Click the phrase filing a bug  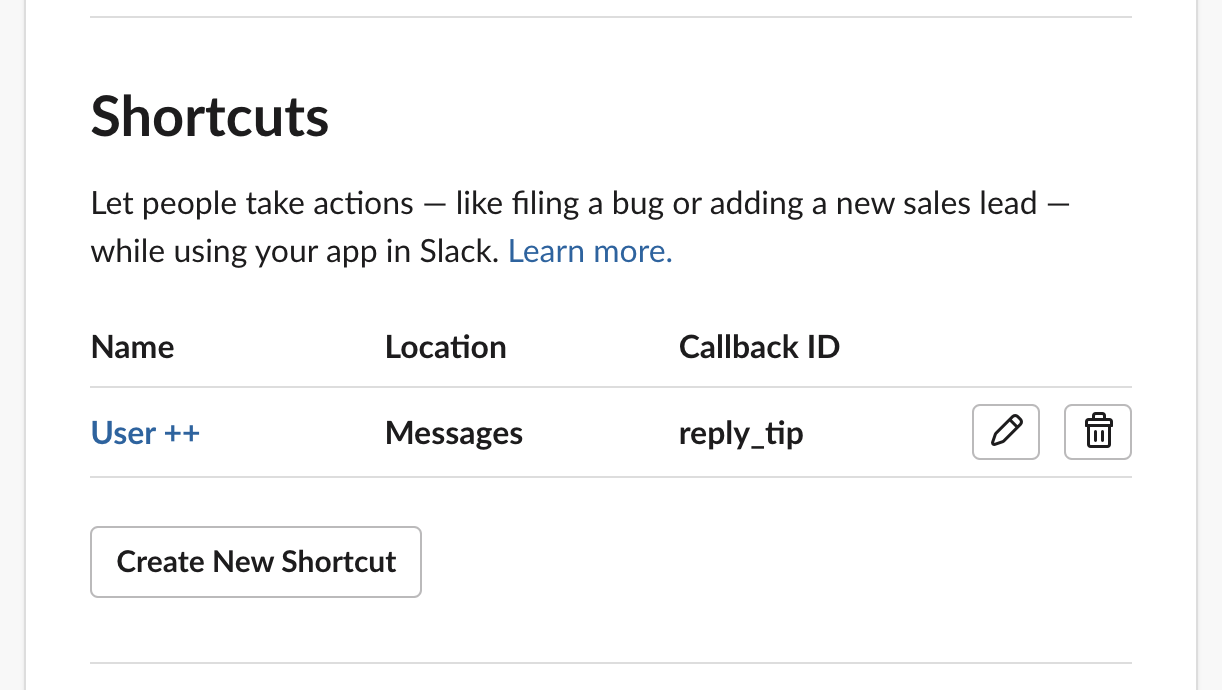[x=572, y=204]
